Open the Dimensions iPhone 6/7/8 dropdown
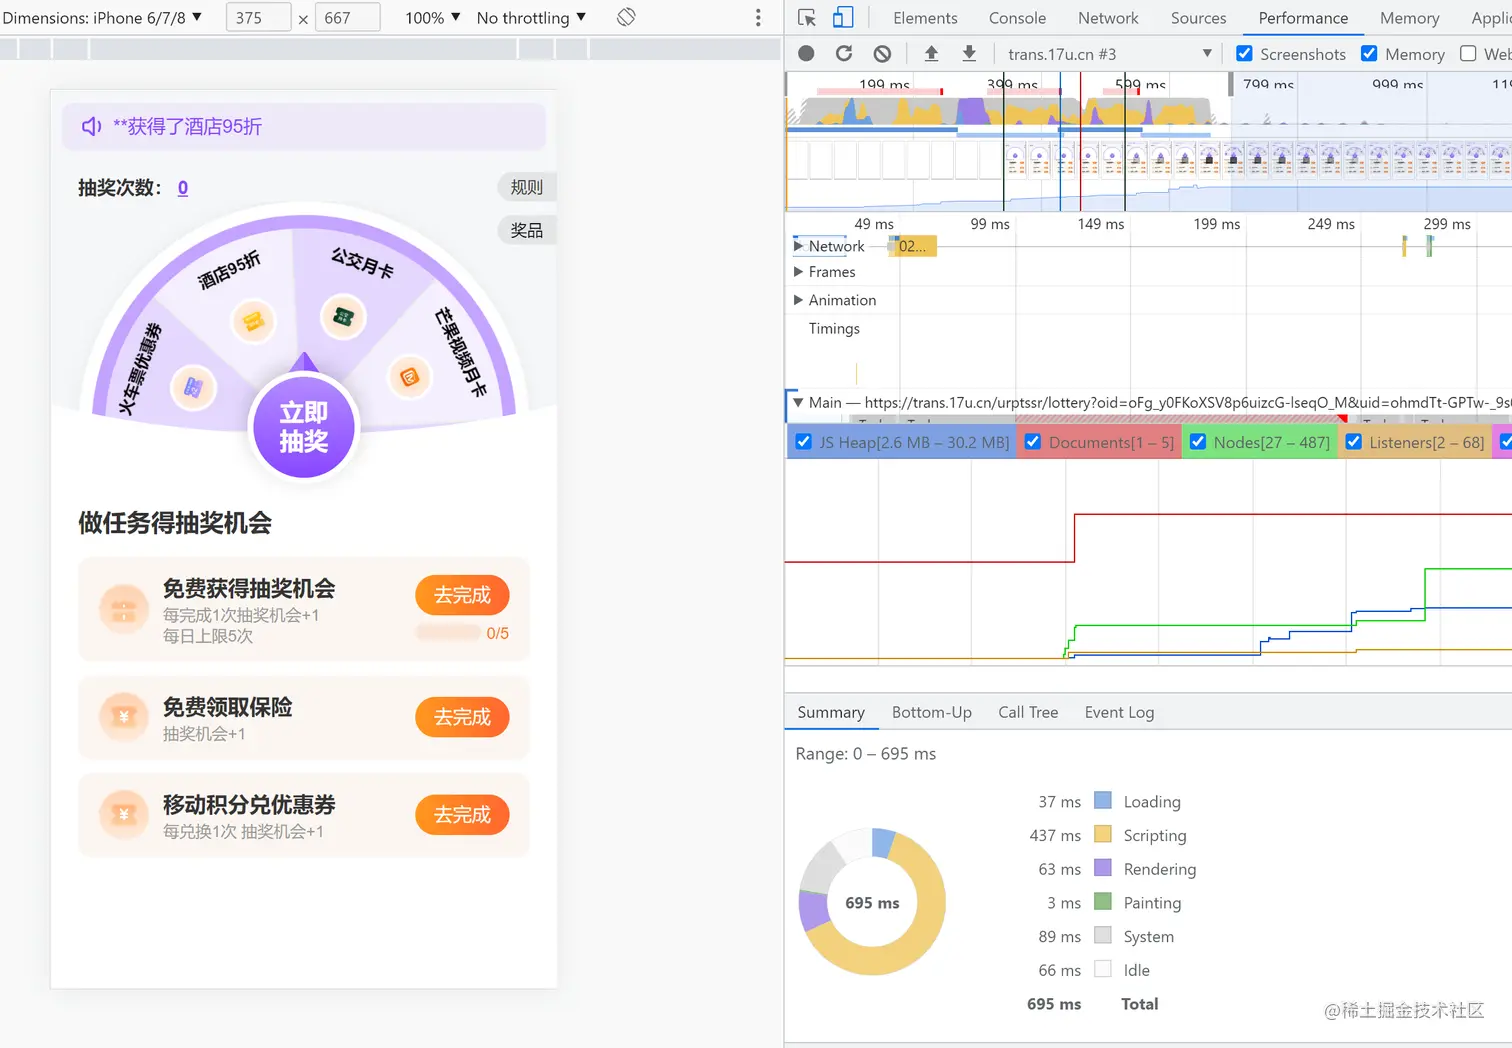Image resolution: width=1512 pixels, height=1048 pixels. tap(102, 17)
